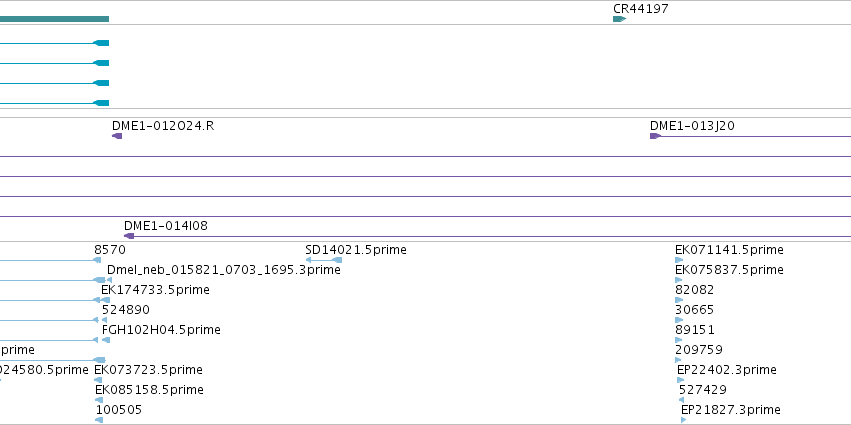Screen dimensions: 851x425
Task: Click the EK073723.5prime feature arrow
Action: point(98,380)
